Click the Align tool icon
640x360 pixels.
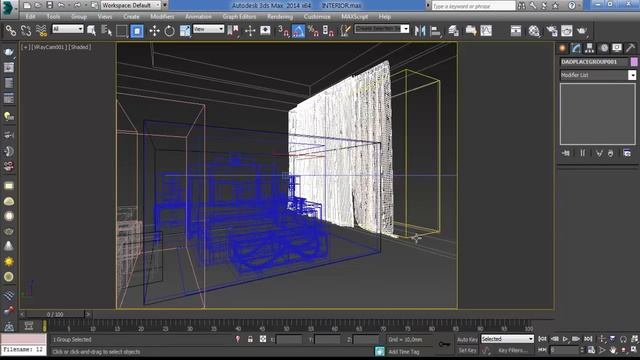coord(436,31)
